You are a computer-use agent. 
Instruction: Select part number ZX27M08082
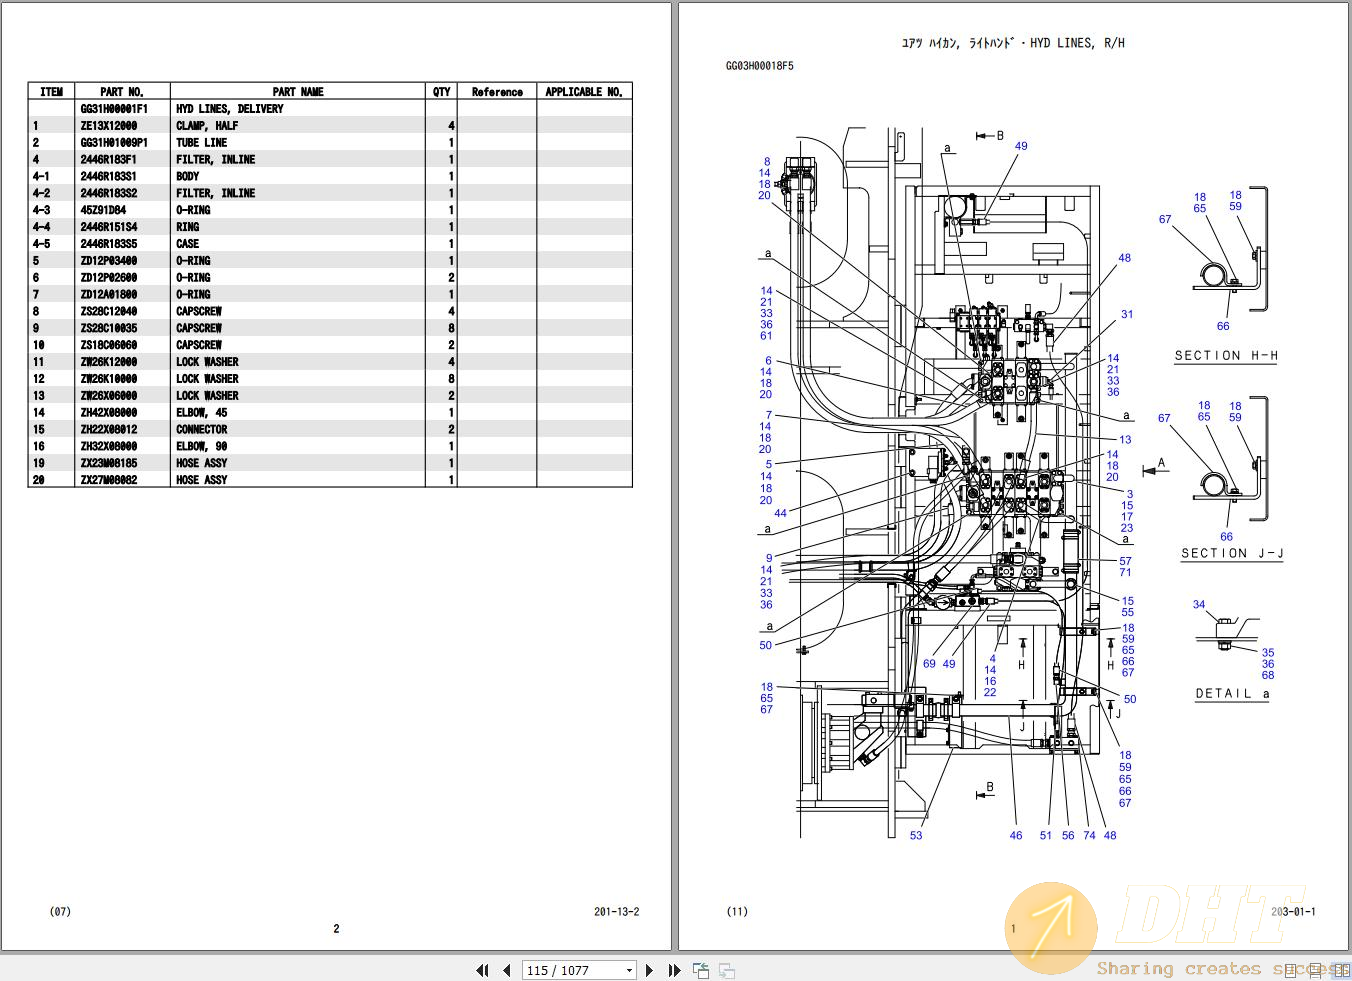click(109, 481)
